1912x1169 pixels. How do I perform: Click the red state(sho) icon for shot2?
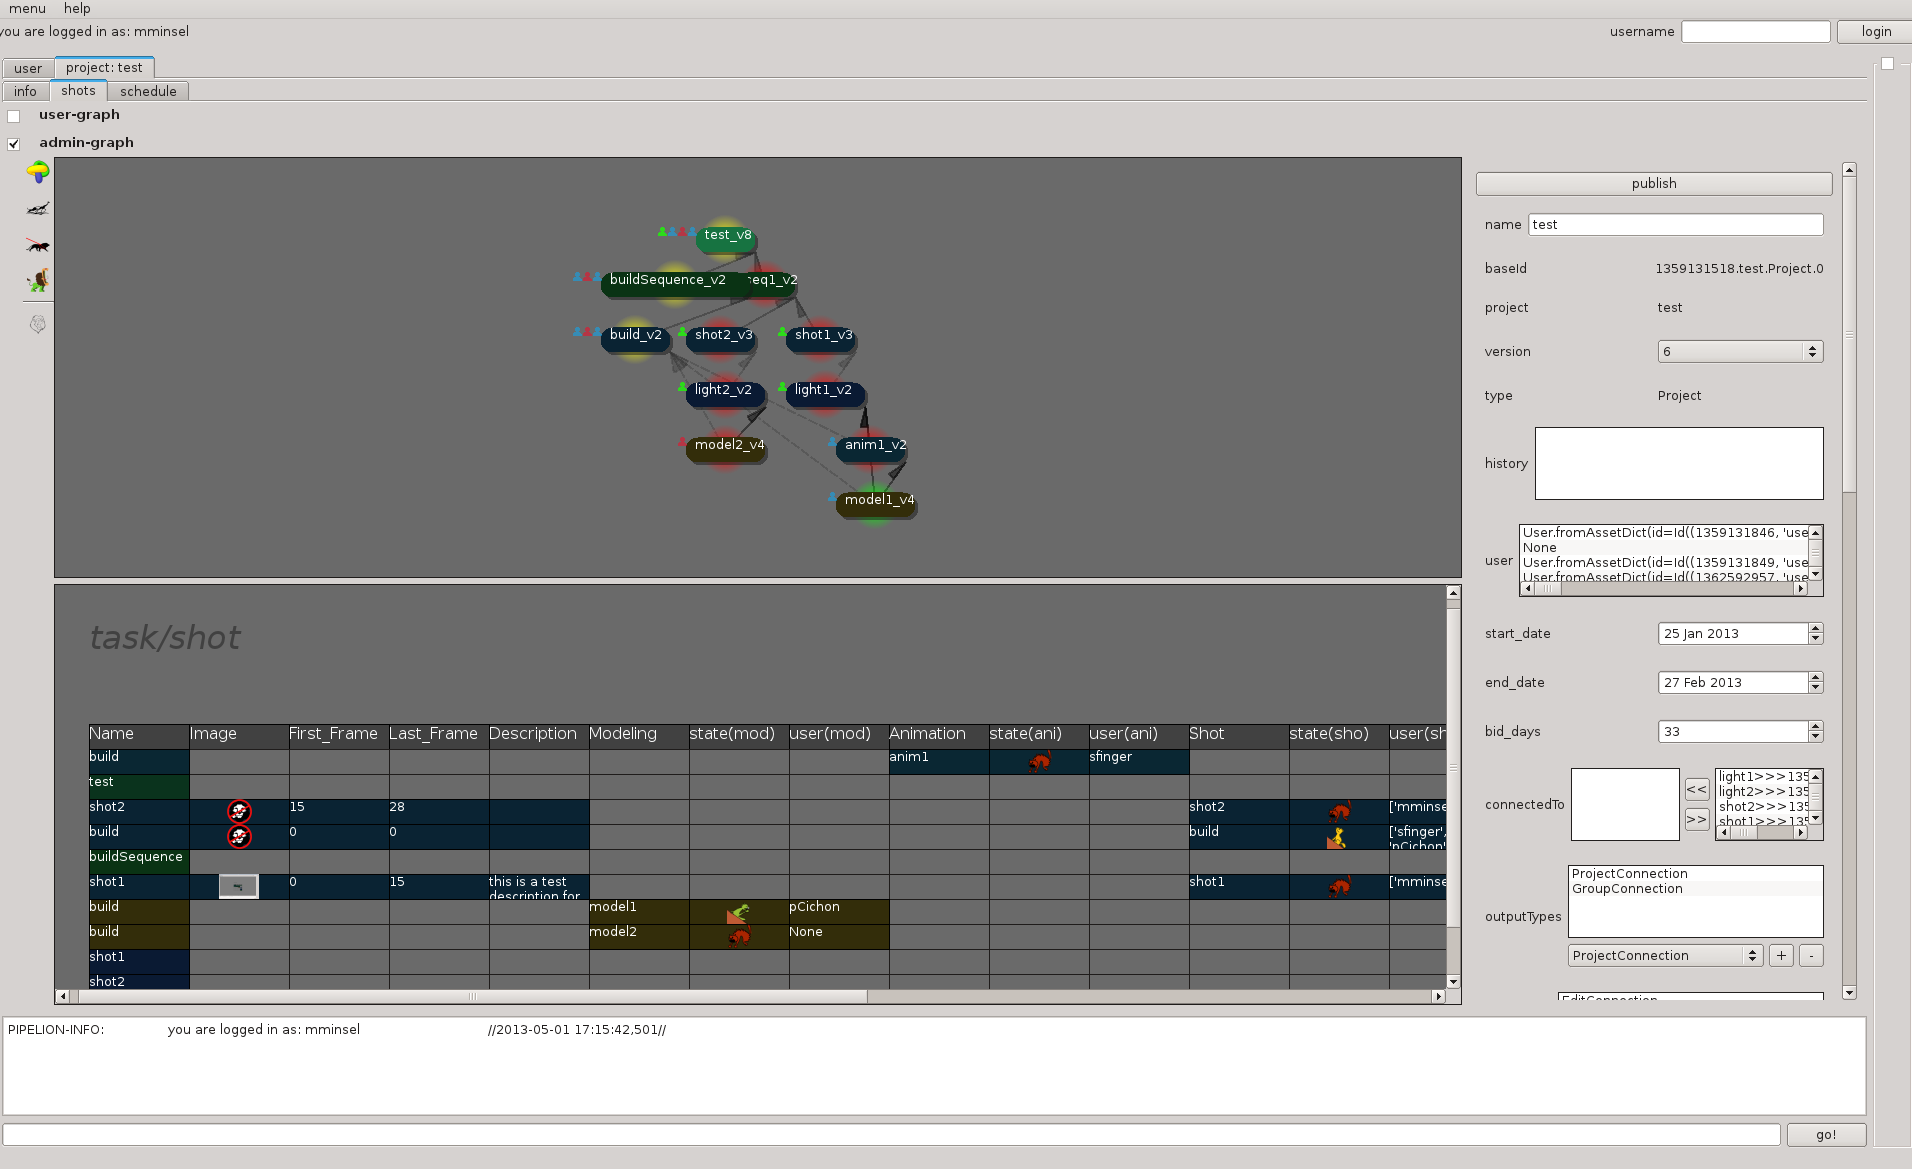1339,811
